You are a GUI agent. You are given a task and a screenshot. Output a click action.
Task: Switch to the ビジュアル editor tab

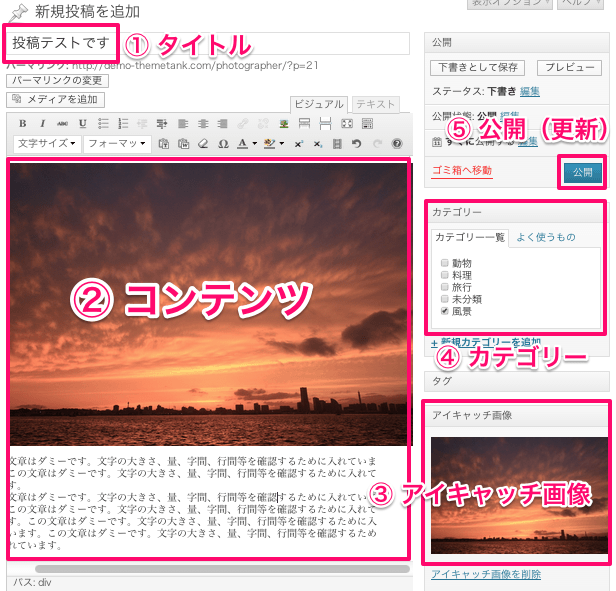pyautogui.click(x=319, y=105)
